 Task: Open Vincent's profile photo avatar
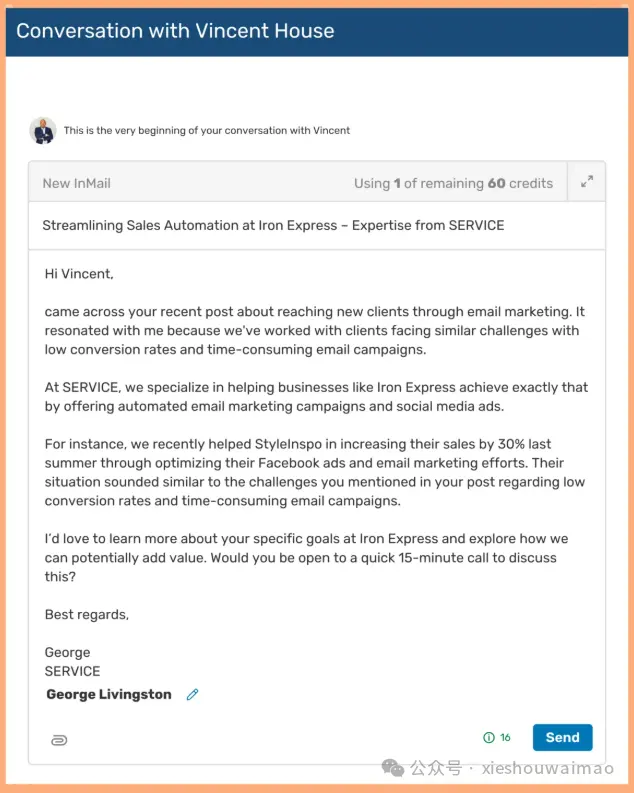point(43,130)
